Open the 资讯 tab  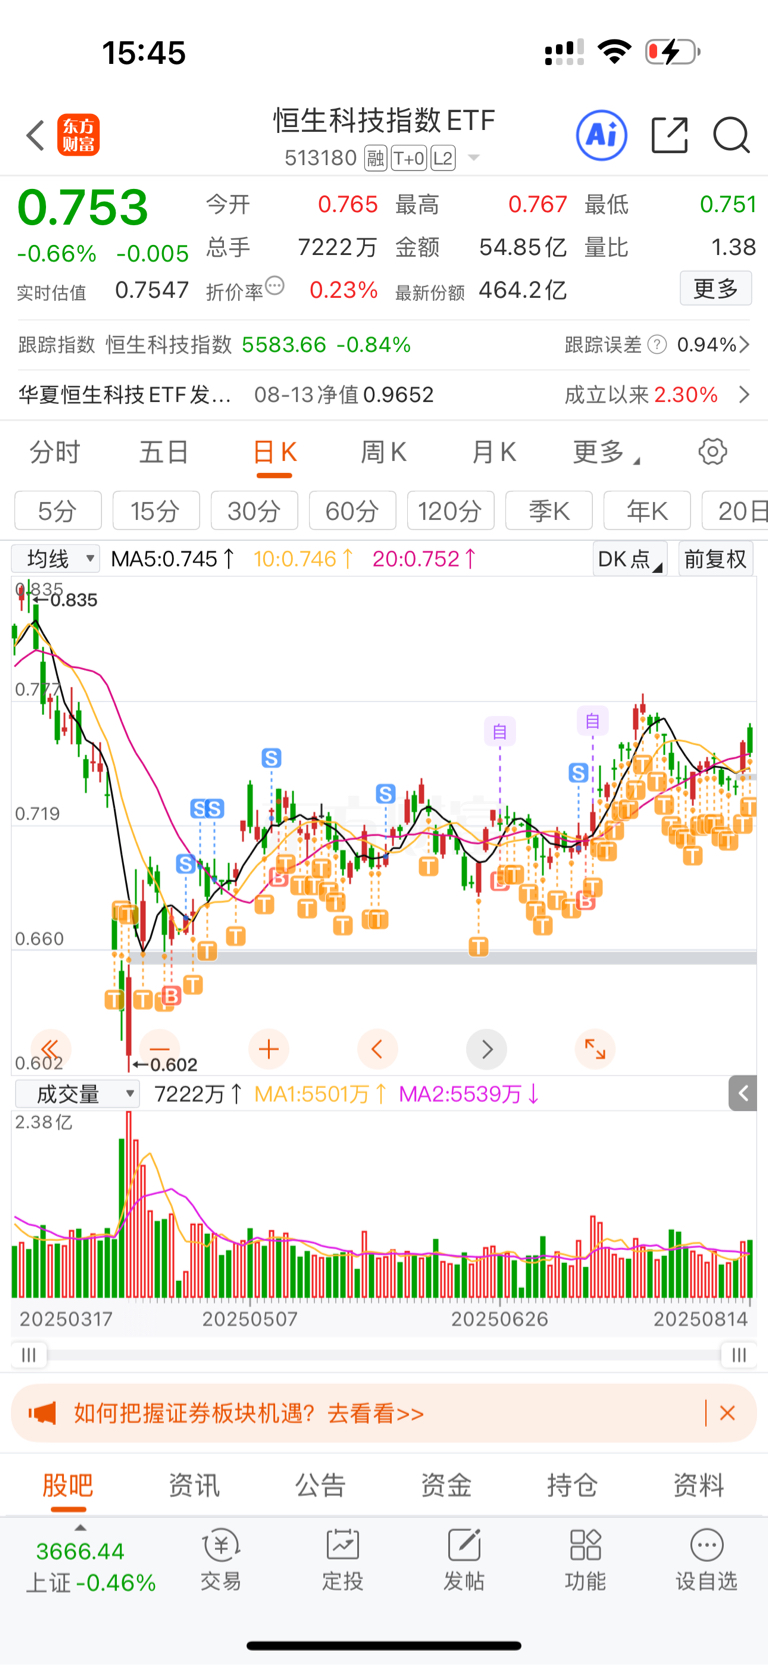pyautogui.click(x=194, y=1486)
